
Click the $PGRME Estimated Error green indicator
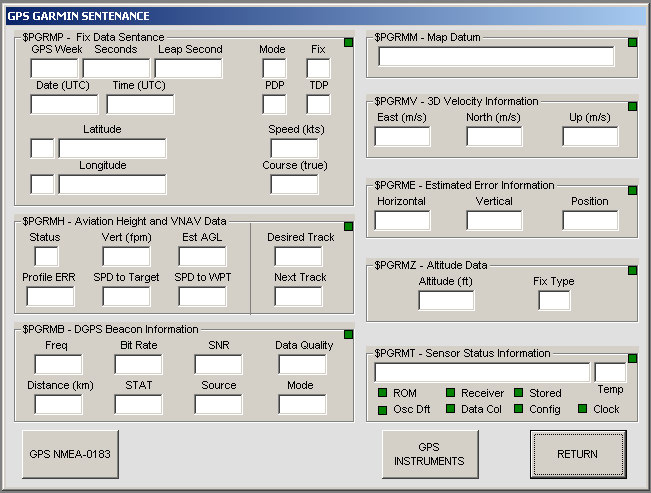[x=632, y=190]
